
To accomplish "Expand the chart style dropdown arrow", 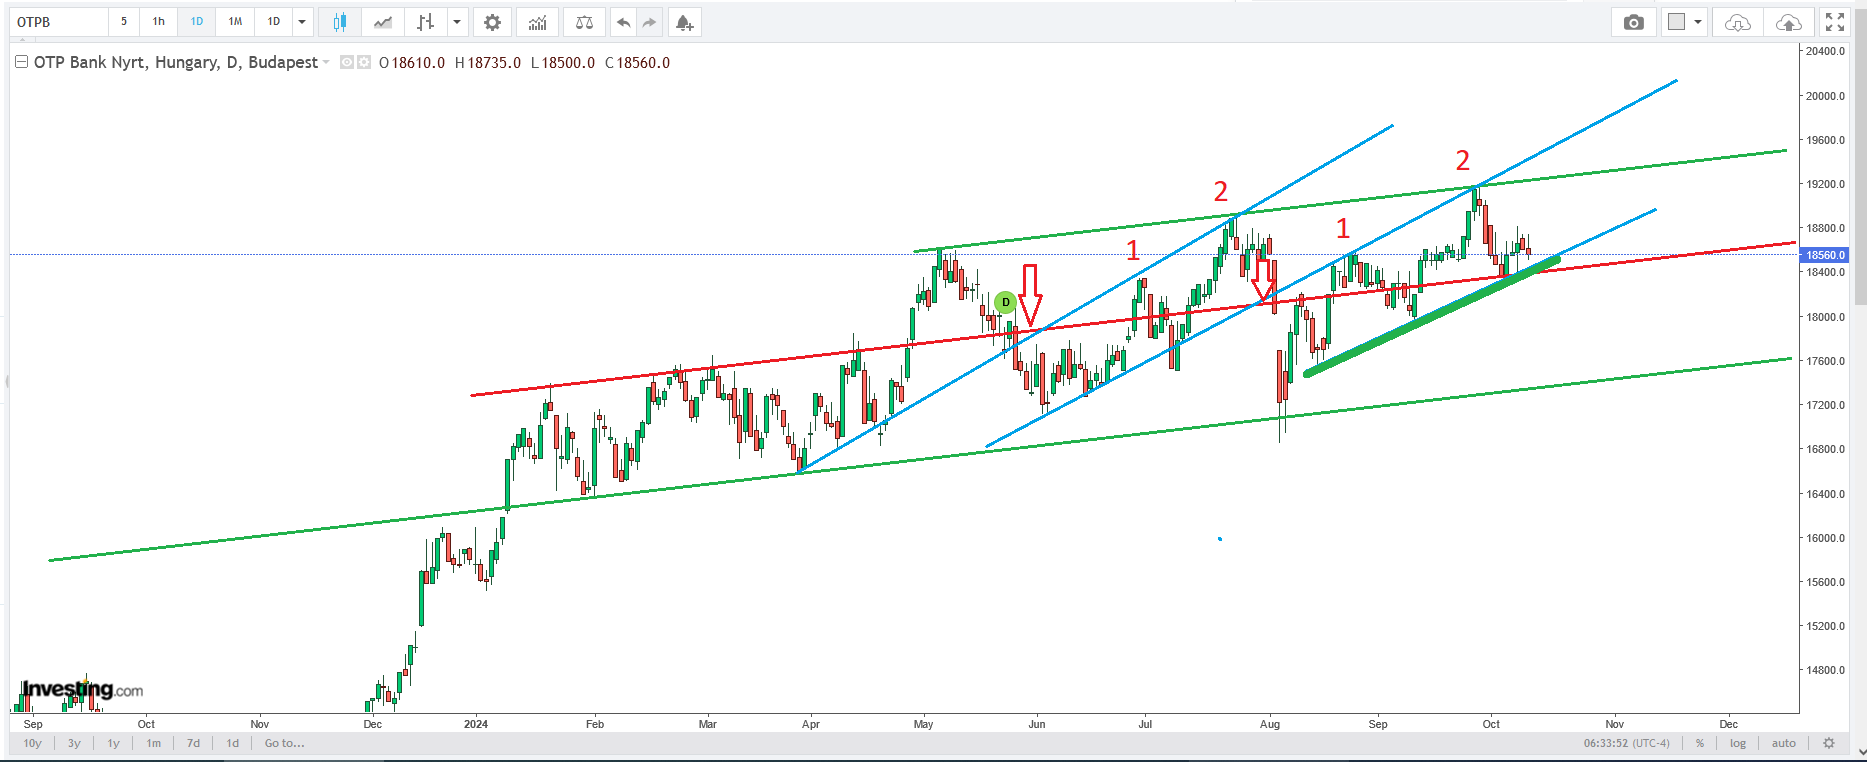I will [457, 22].
